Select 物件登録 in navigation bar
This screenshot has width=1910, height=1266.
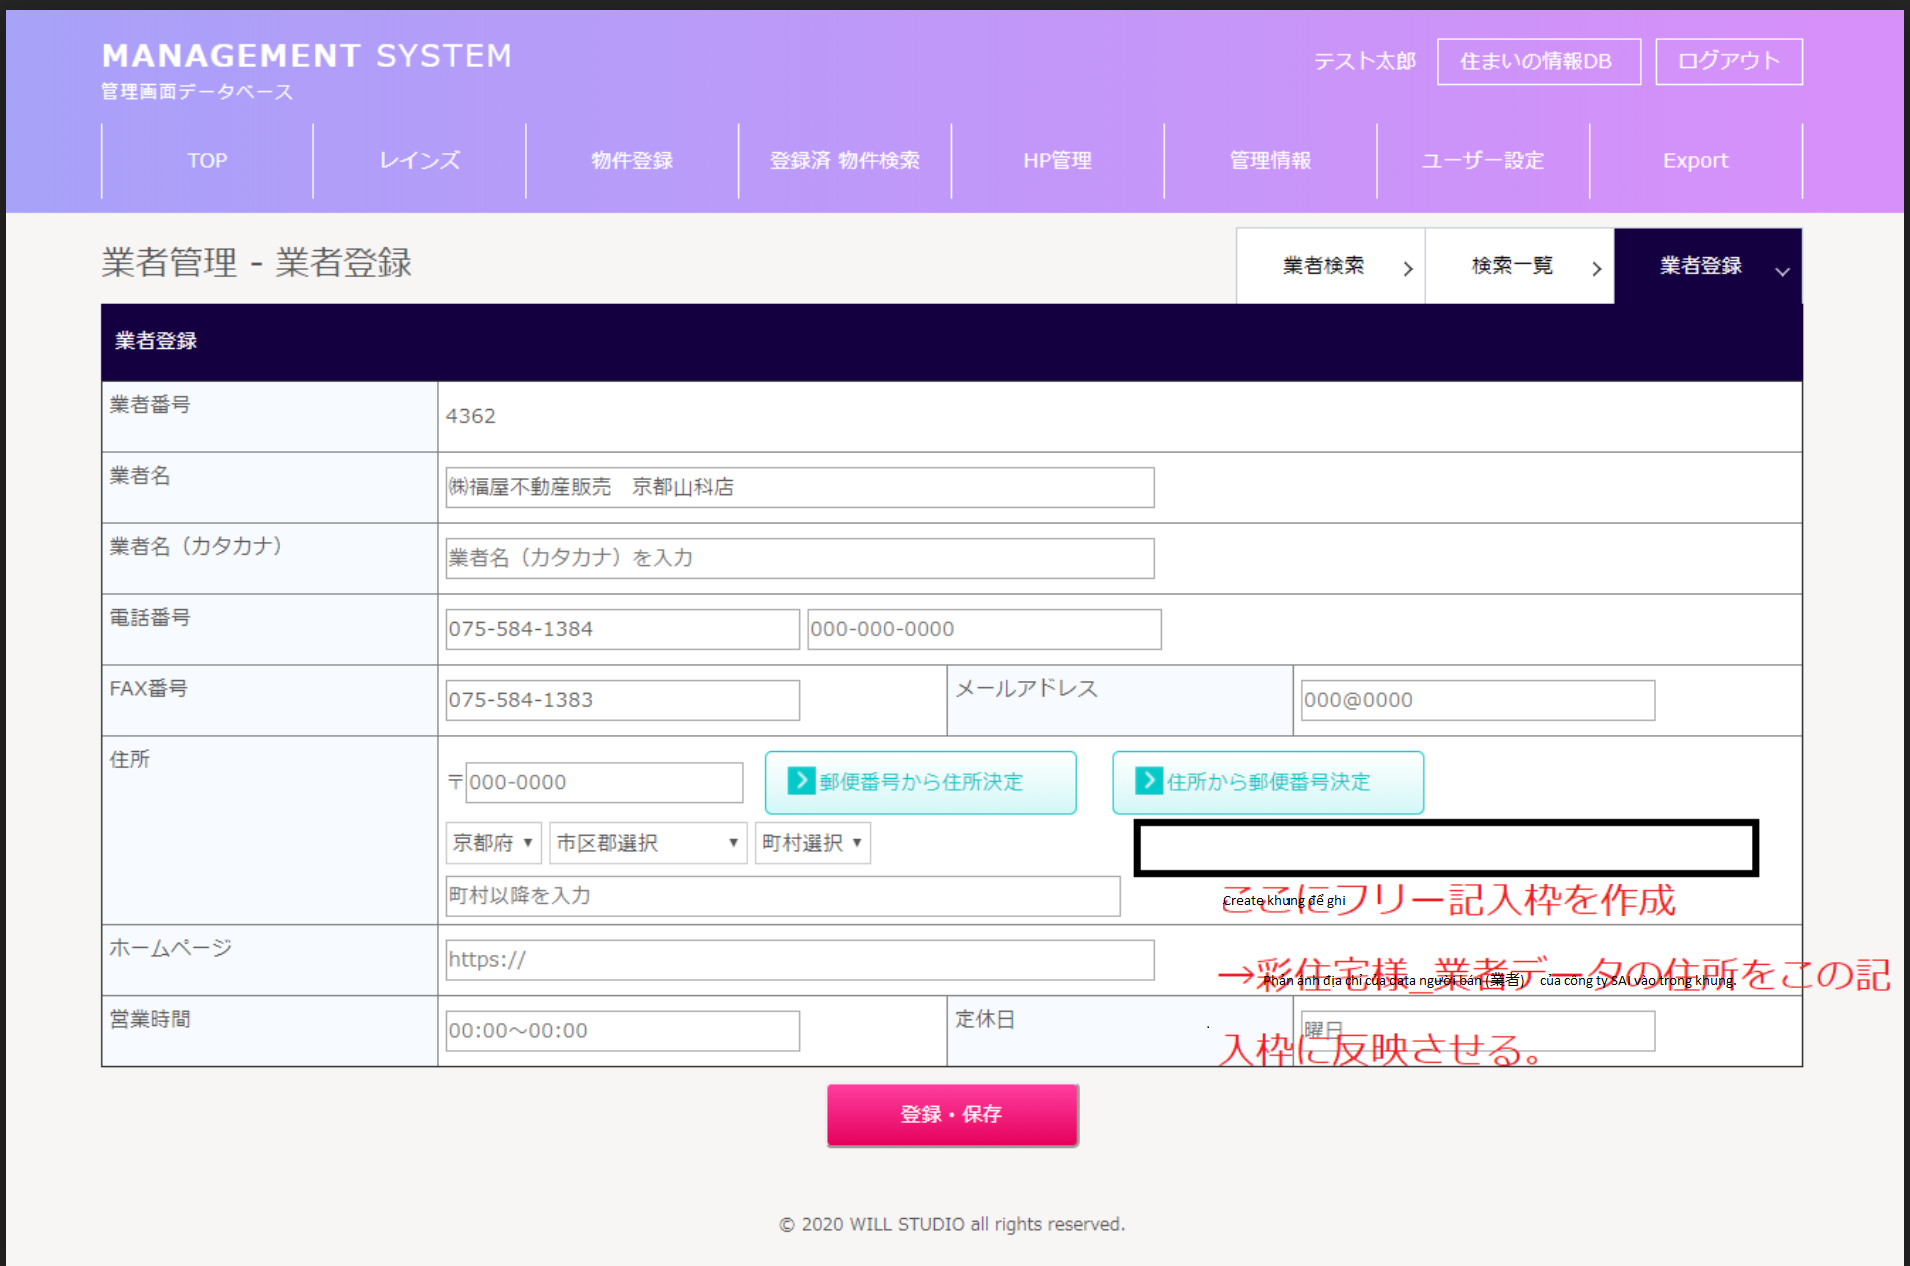(632, 161)
